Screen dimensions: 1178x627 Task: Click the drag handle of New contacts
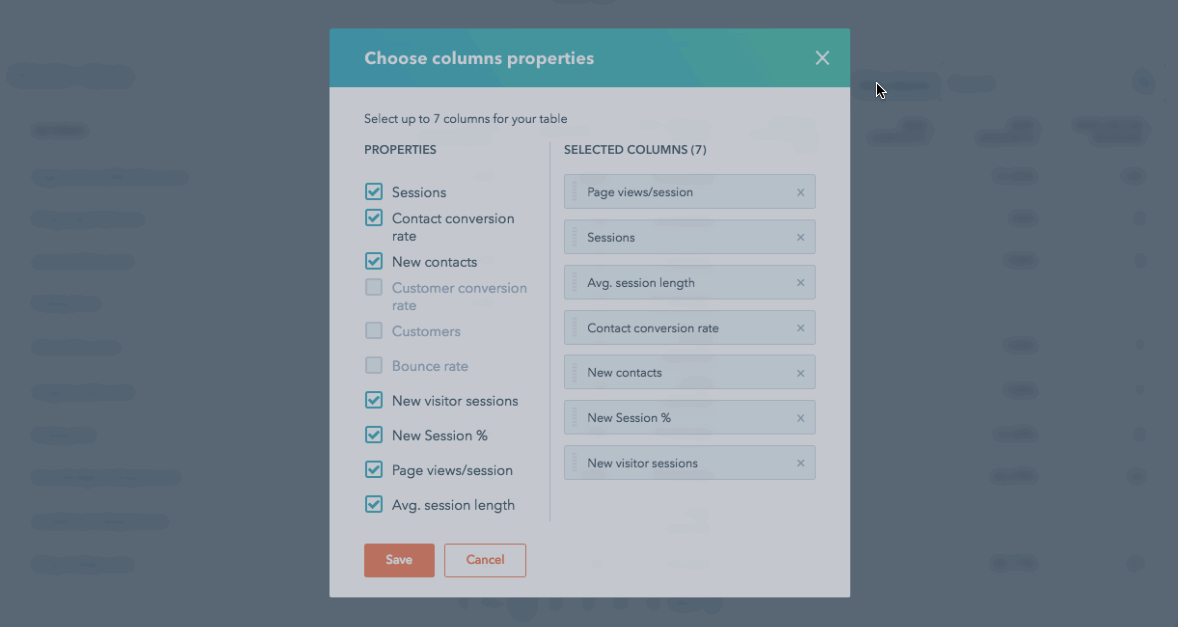pyautogui.click(x=574, y=373)
